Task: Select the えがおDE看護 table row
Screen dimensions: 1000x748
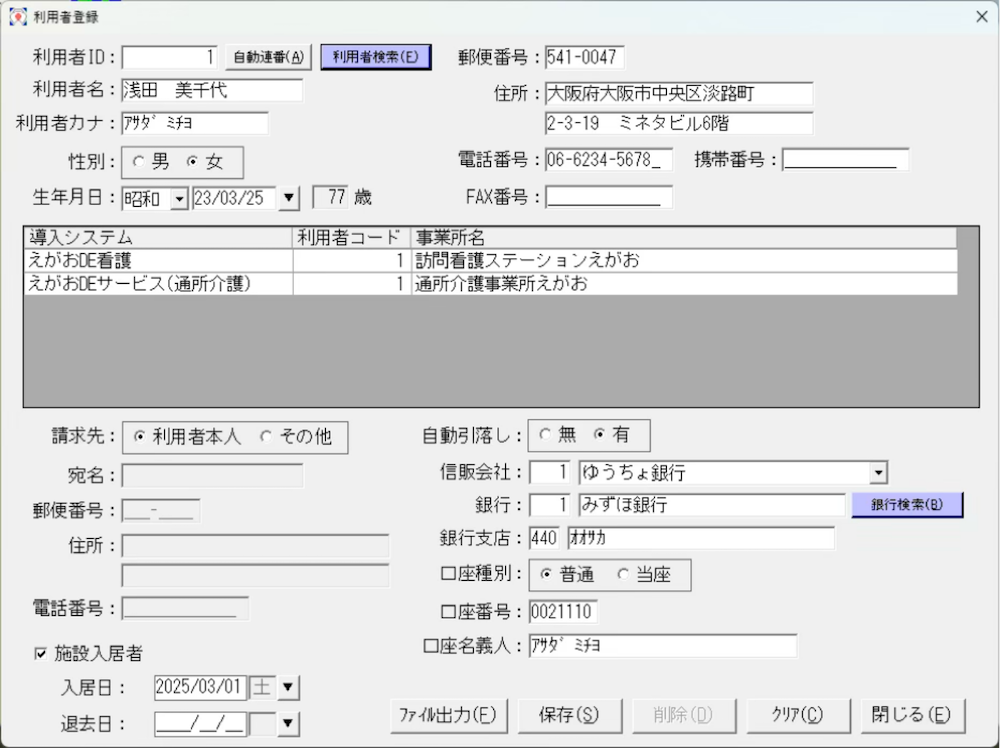Action: tap(158, 261)
